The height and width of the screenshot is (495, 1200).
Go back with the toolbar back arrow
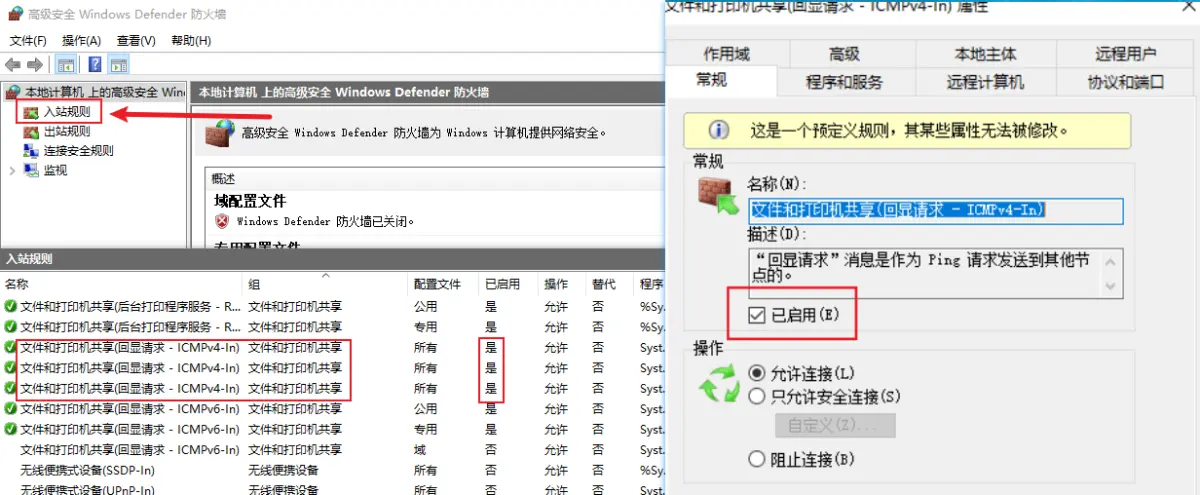(13, 65)
